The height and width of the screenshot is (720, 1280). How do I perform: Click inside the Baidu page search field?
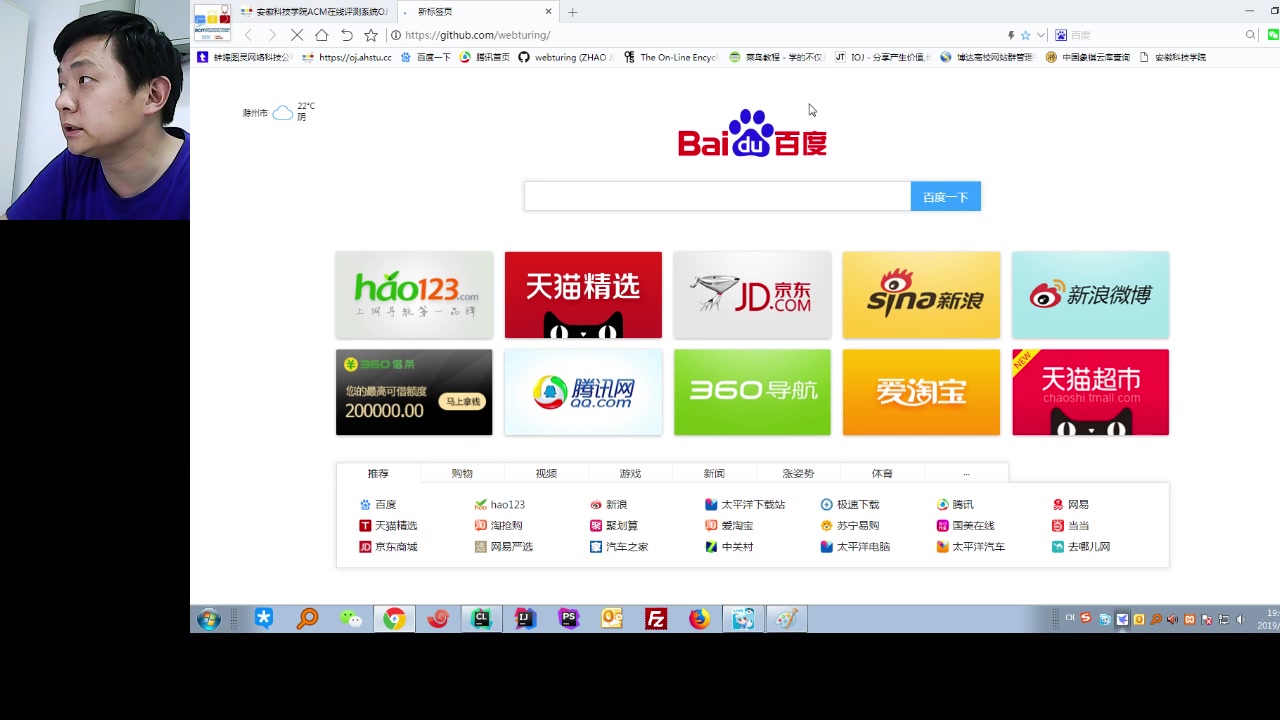click(717, 196)
